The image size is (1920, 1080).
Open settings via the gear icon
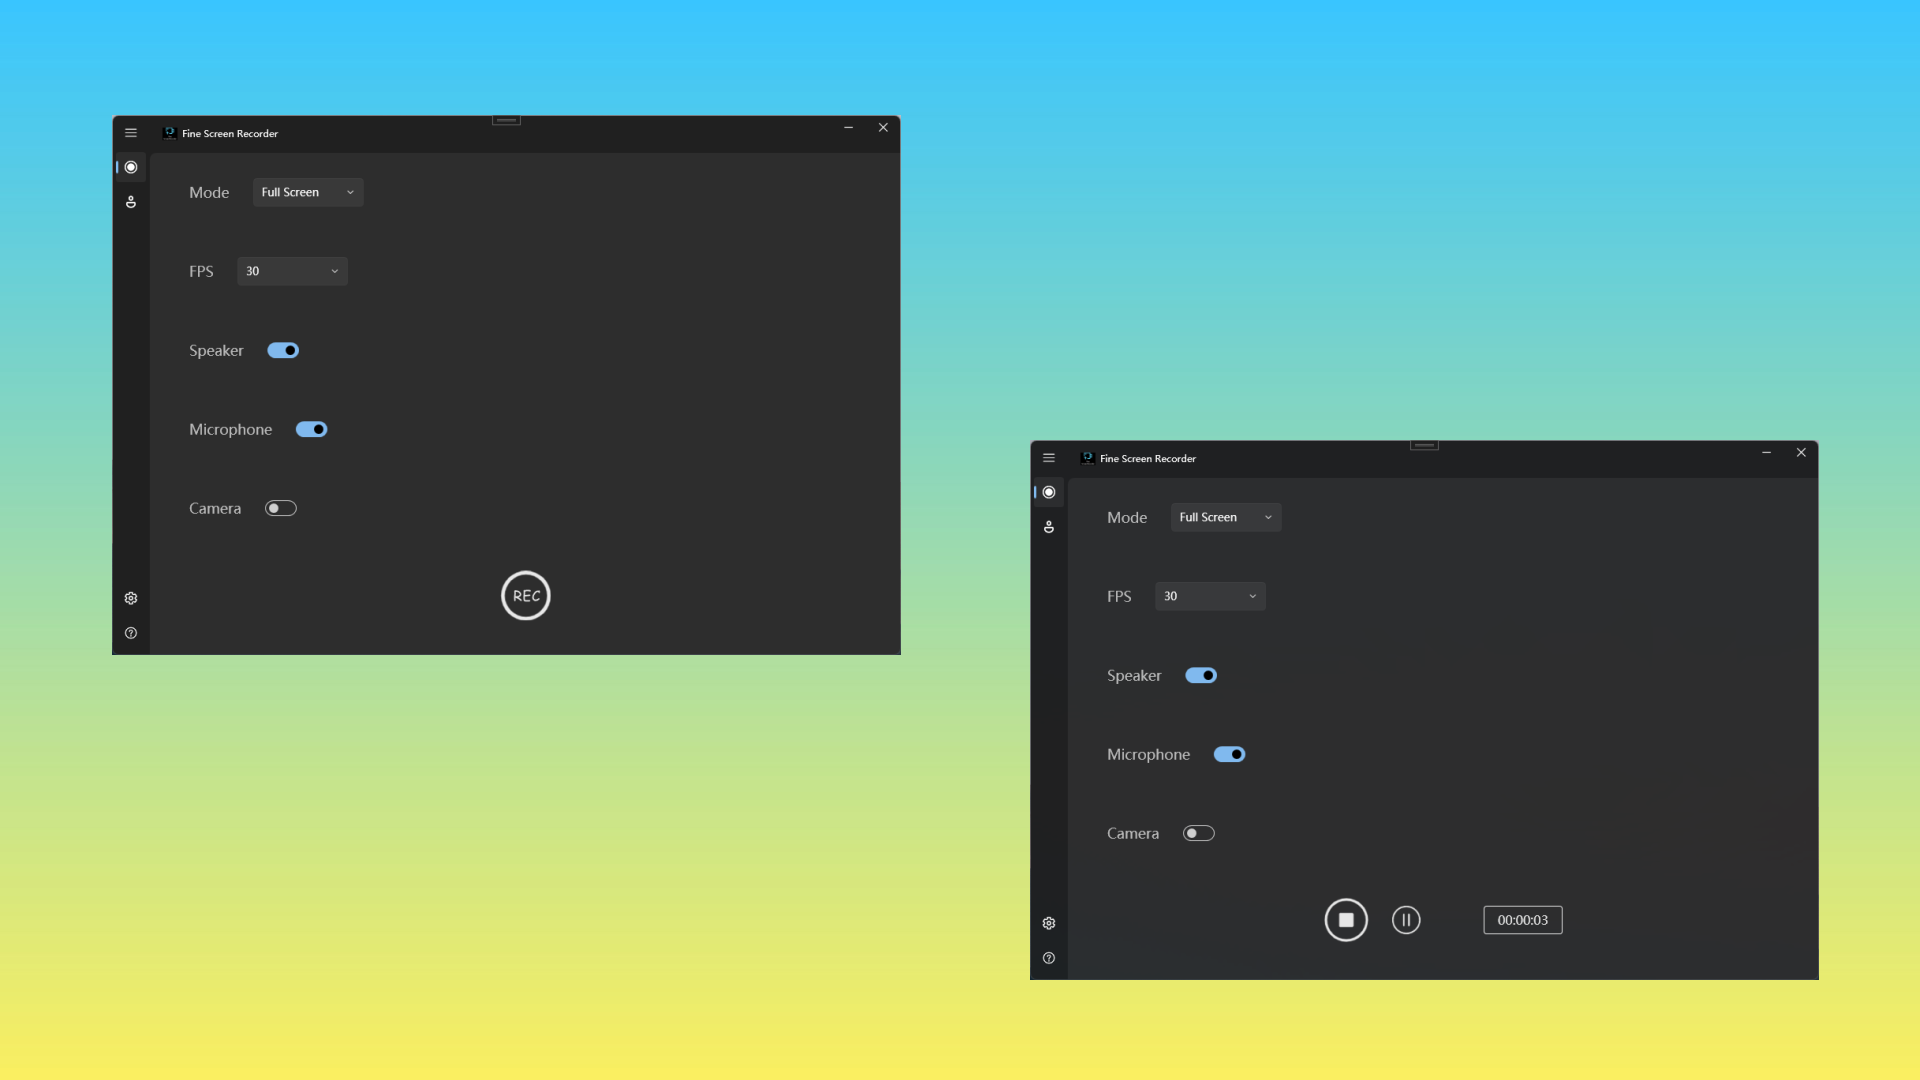coord(131,598)
